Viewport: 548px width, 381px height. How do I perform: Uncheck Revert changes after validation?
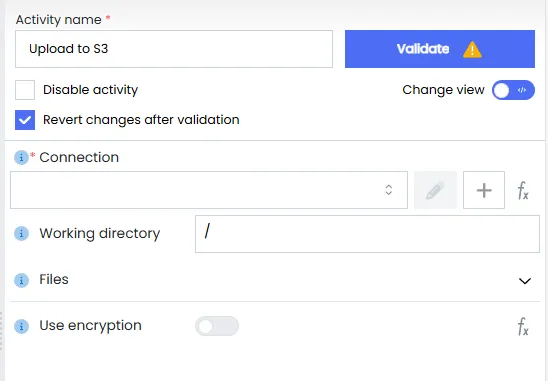(25, 120)
